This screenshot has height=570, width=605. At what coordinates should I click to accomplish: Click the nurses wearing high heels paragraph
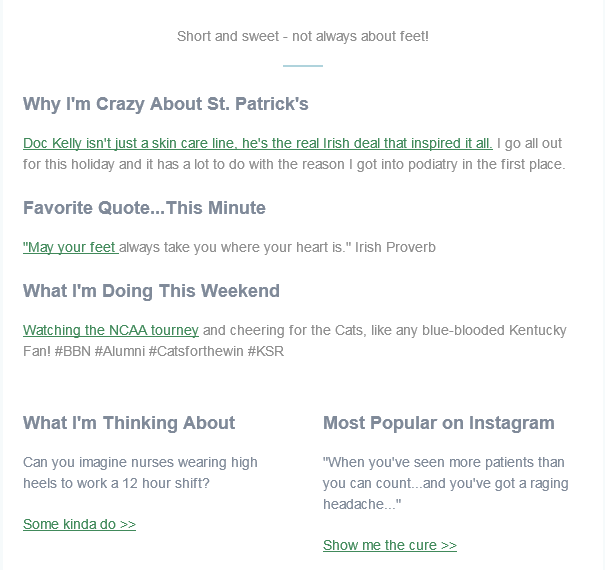click(140, 473)
